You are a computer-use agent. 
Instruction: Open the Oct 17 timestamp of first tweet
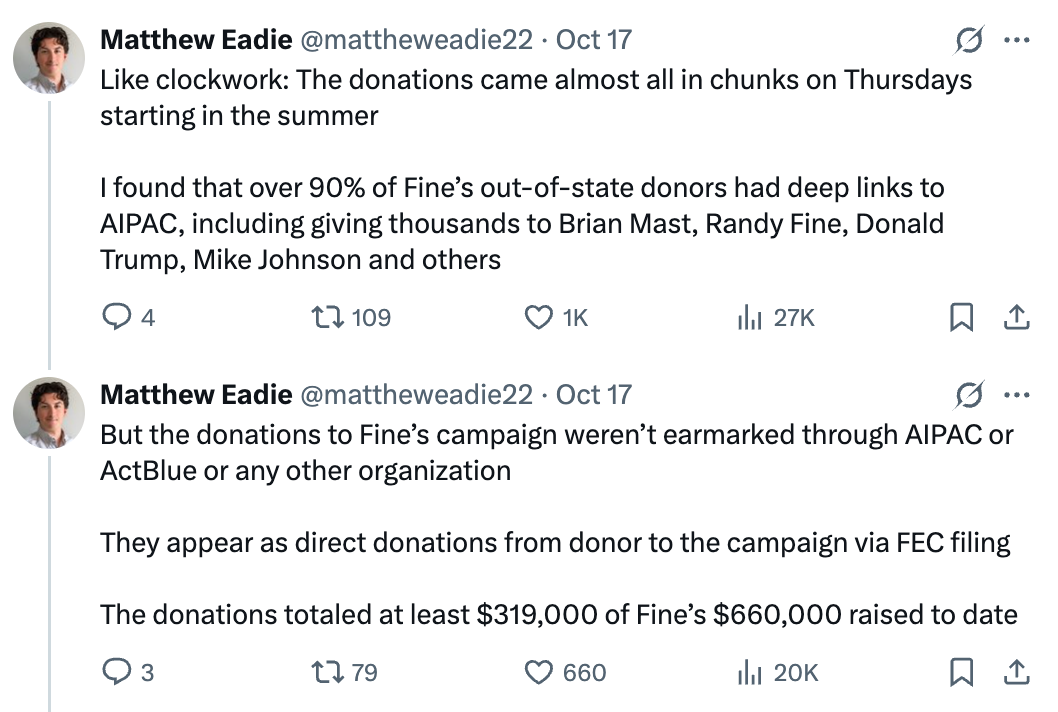(594, 40)
